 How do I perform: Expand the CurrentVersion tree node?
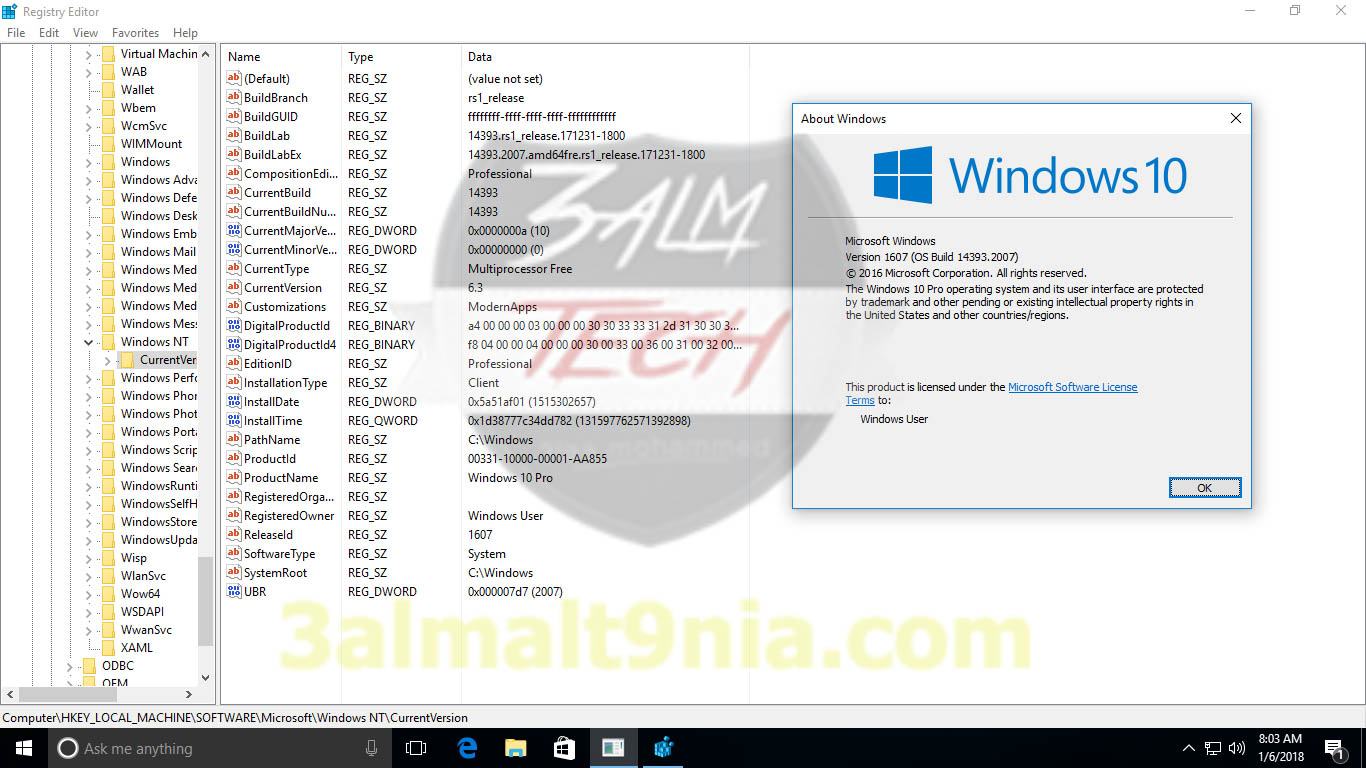point(108,360)
